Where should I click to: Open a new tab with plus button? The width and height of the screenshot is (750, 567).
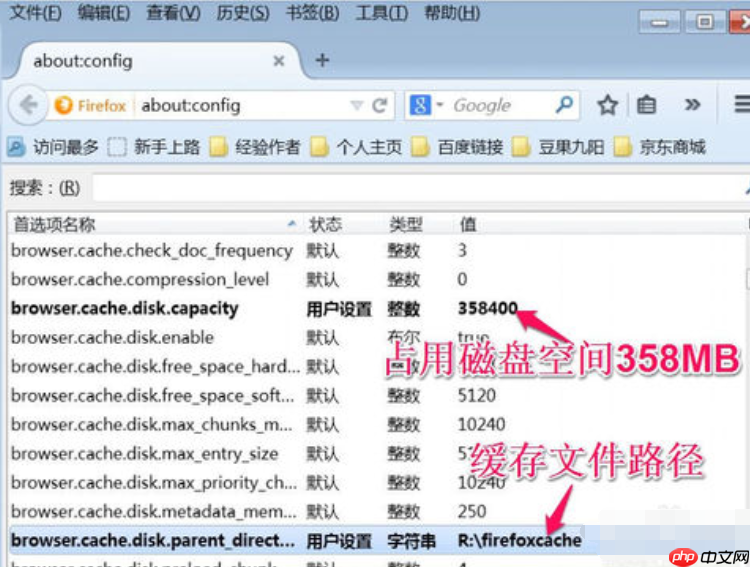(x=322, y=60)
